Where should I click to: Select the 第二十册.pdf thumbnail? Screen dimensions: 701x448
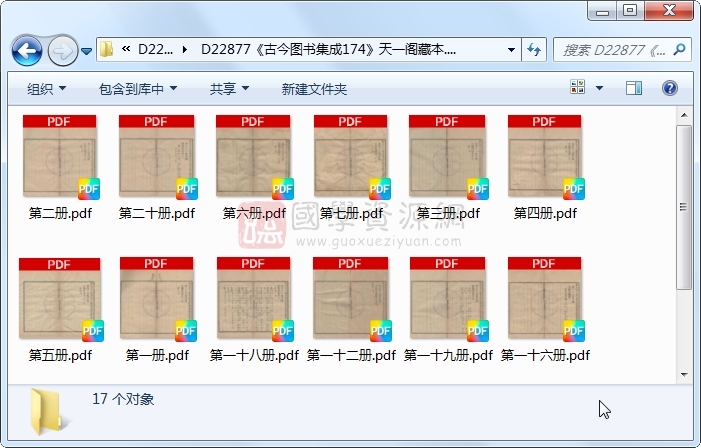coord(156,156)
